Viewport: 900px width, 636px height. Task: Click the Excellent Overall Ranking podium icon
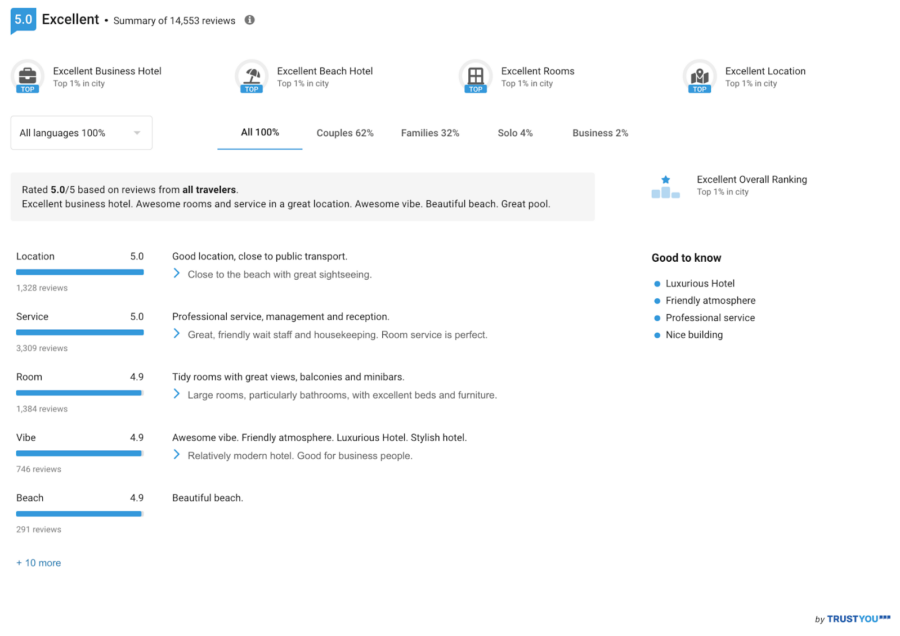(x=665, y=187)
